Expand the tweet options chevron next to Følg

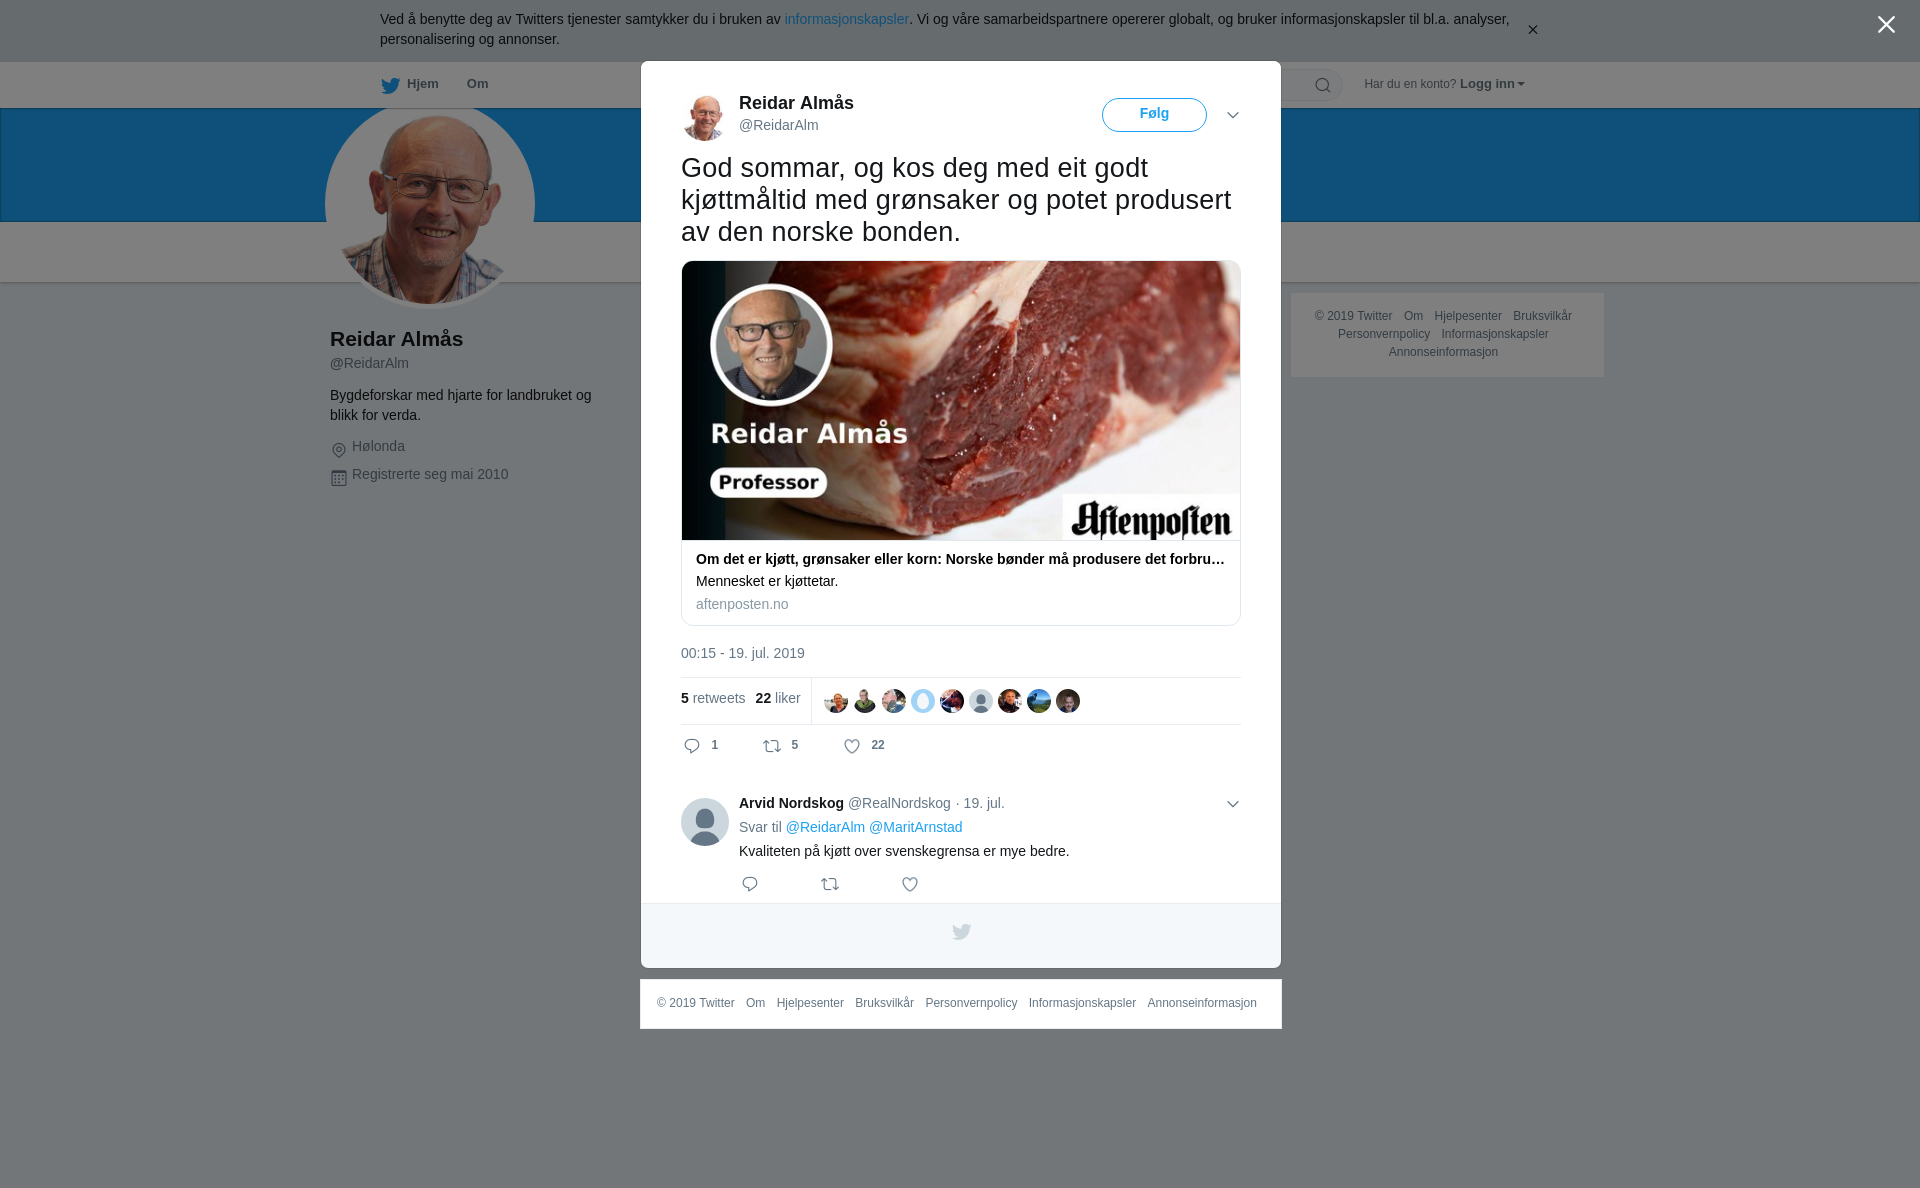1233,115
